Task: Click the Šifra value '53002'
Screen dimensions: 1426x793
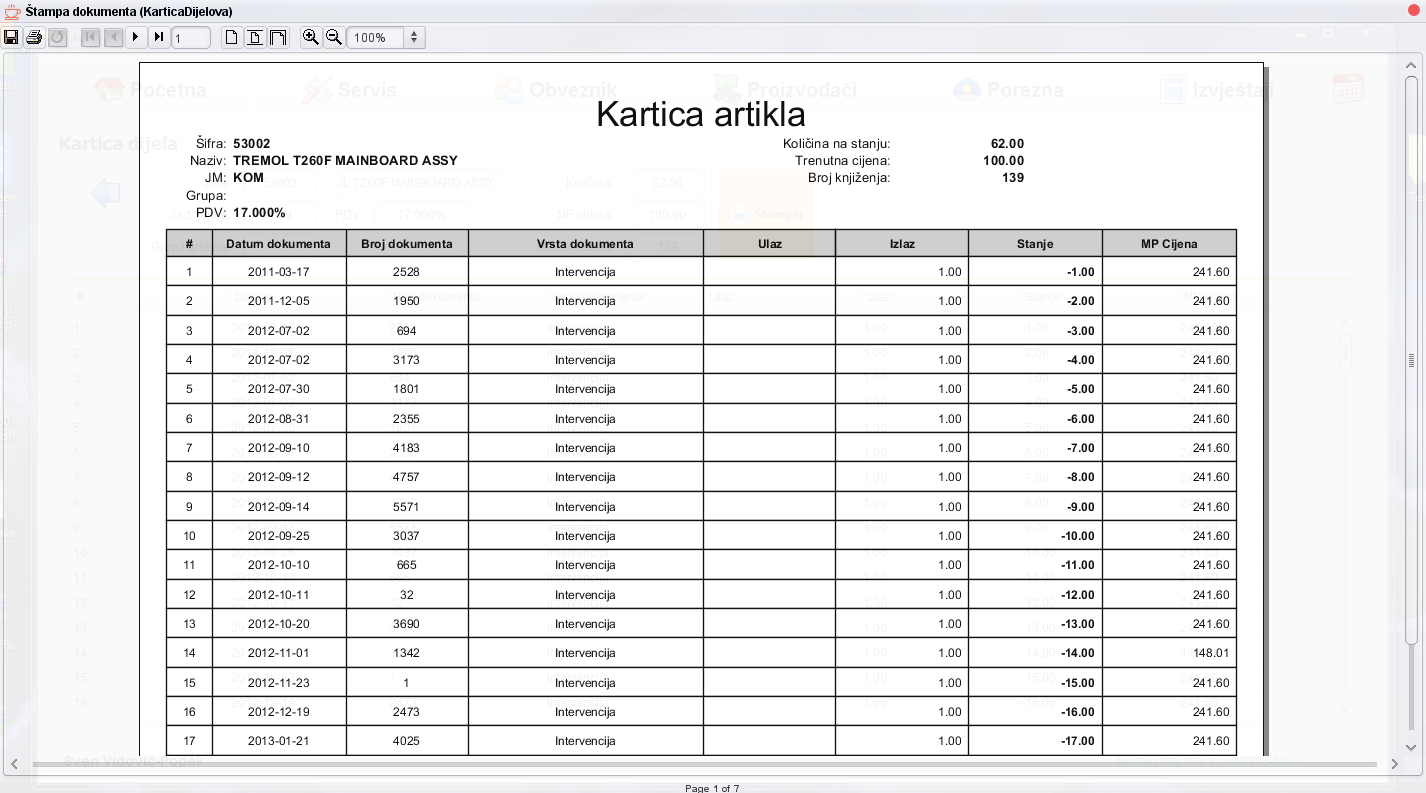Action: click(x=252, y=143)
